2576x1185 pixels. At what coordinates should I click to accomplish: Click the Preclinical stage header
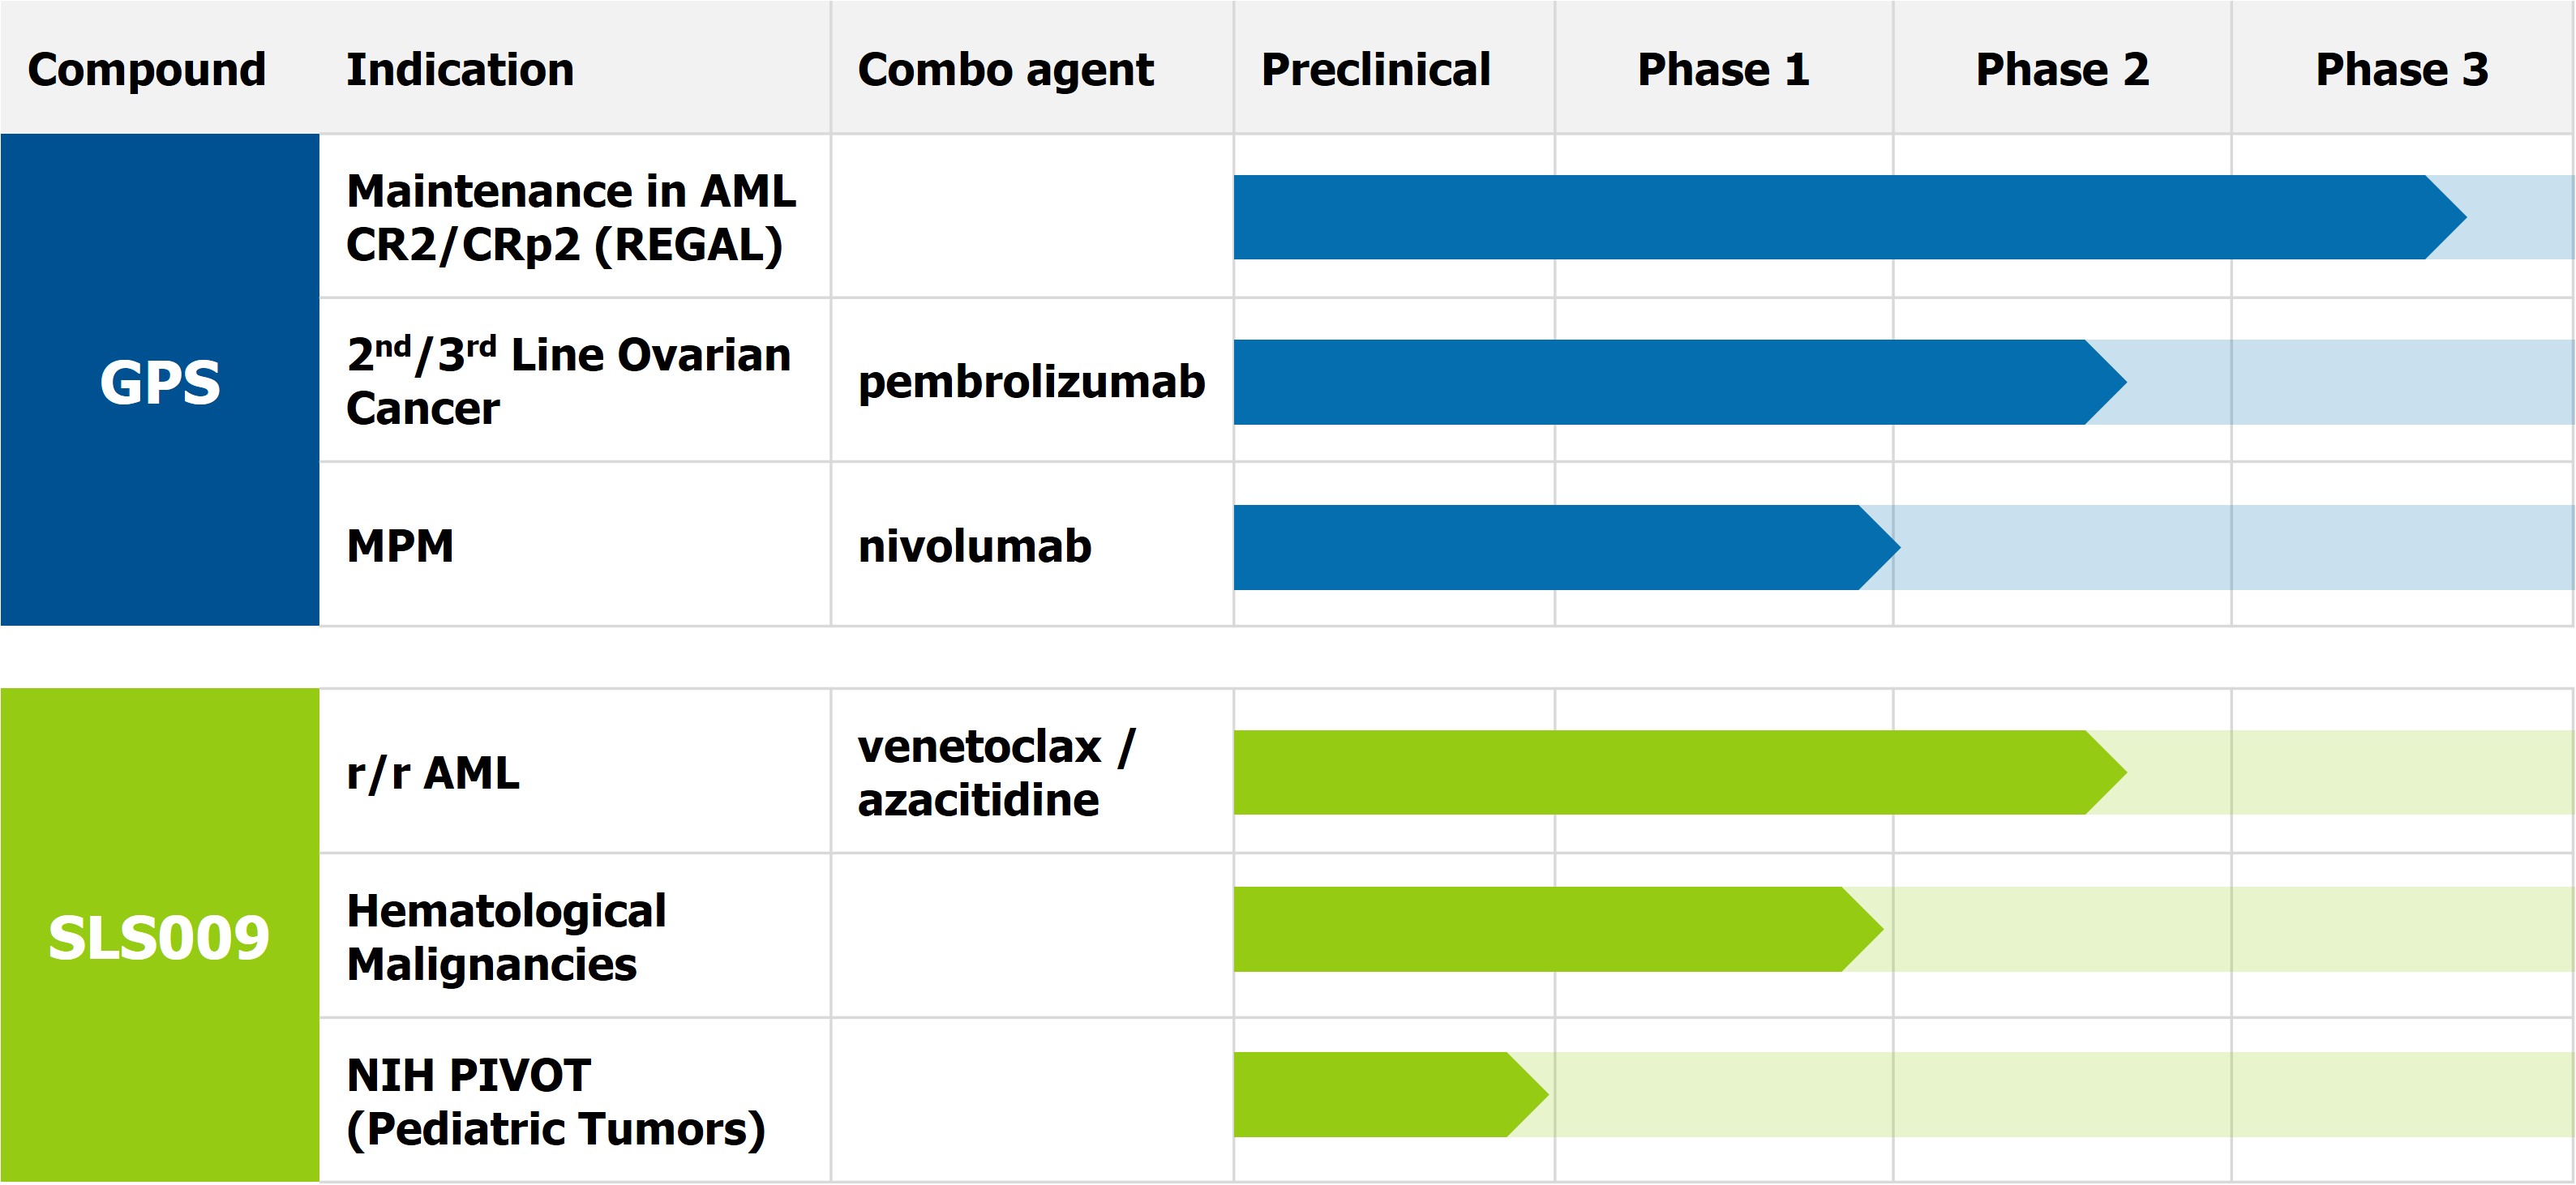coord(1375,69)
